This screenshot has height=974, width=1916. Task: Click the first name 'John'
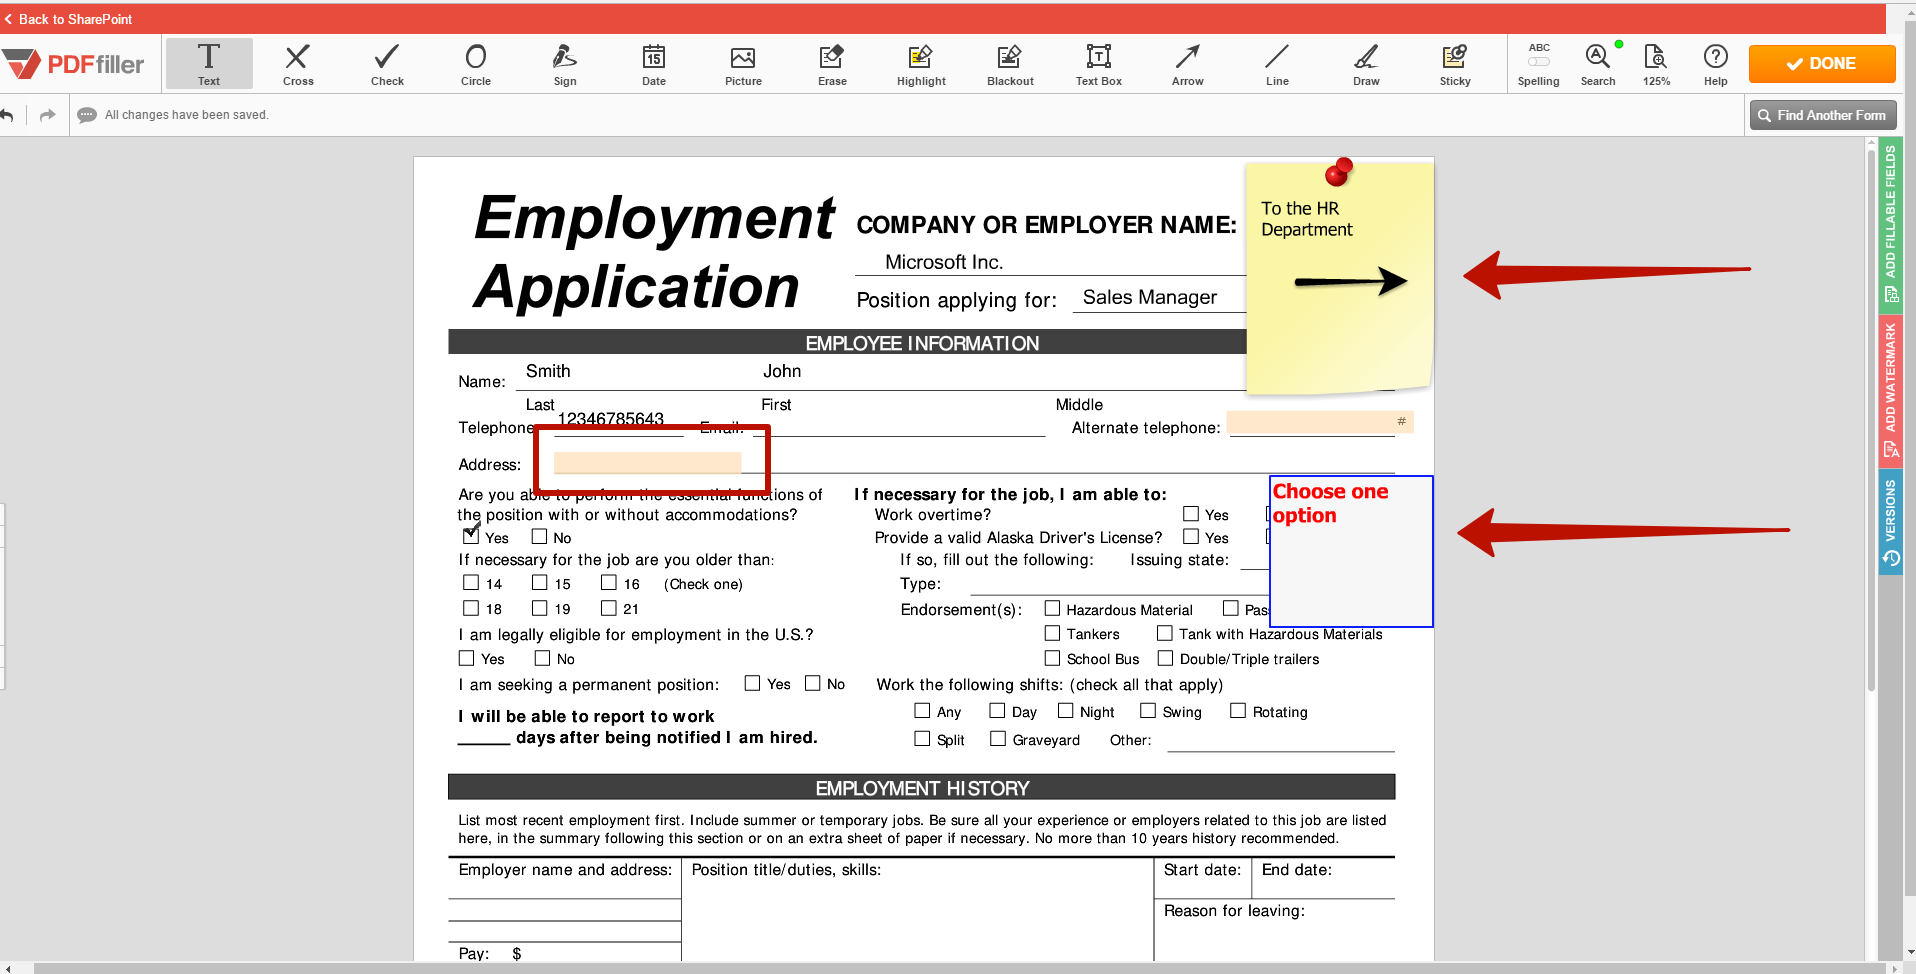(x=782, y=371)
